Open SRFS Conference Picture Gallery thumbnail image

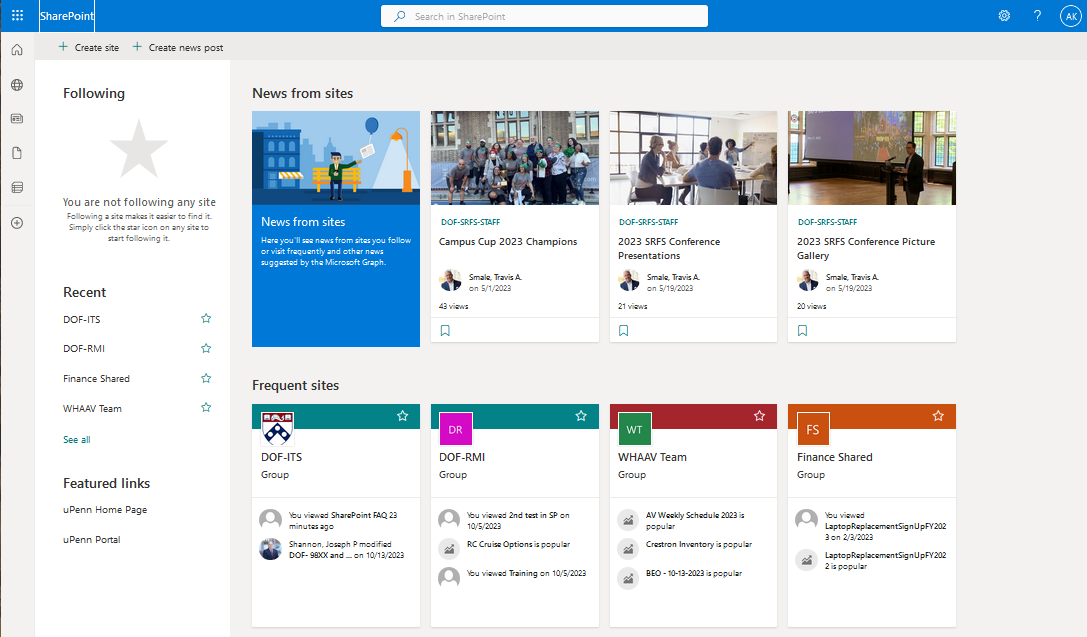[872, 158]
